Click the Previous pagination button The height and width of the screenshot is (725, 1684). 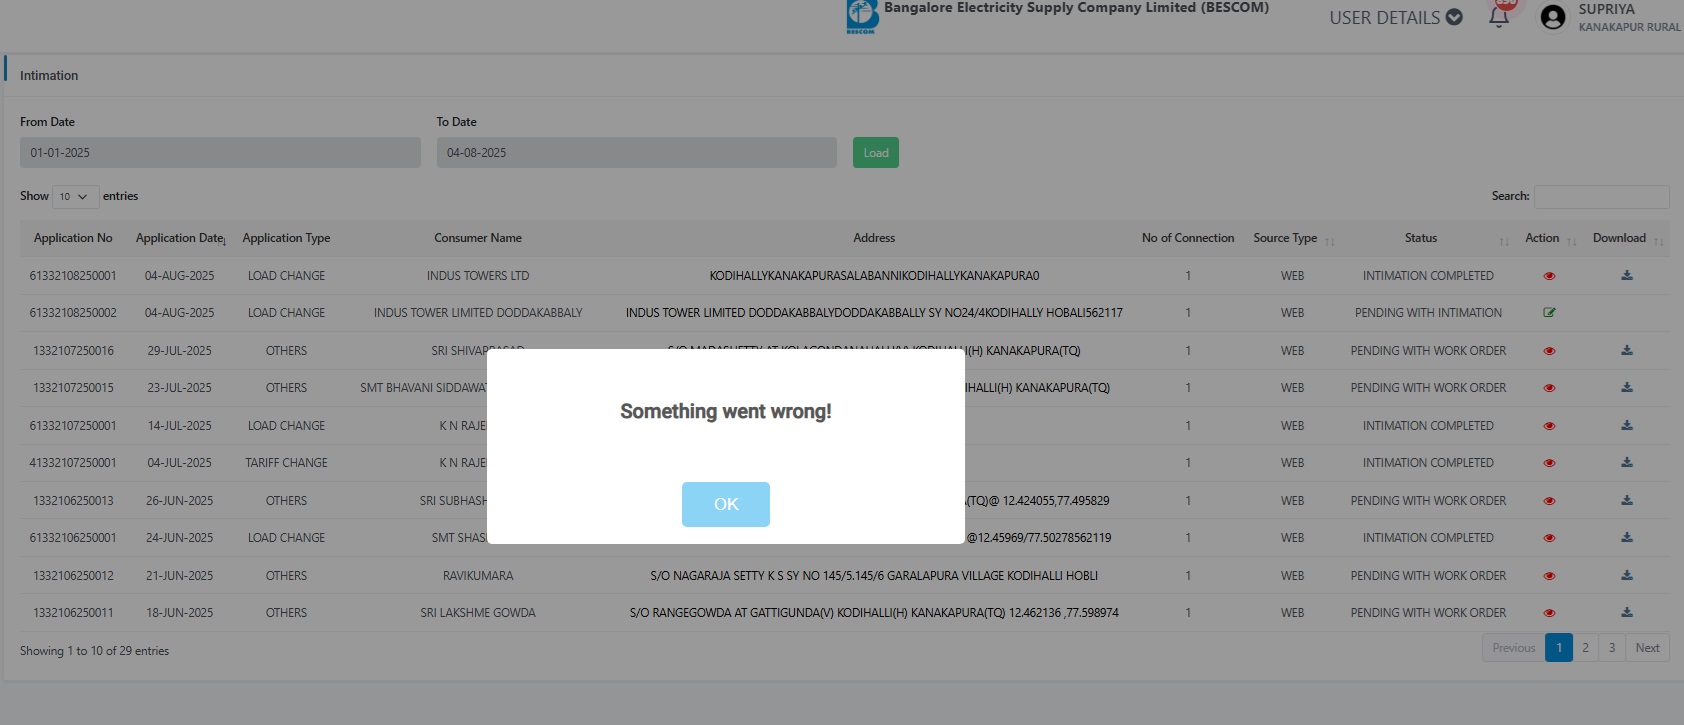pyautogui.click(x=1513, y=648)
